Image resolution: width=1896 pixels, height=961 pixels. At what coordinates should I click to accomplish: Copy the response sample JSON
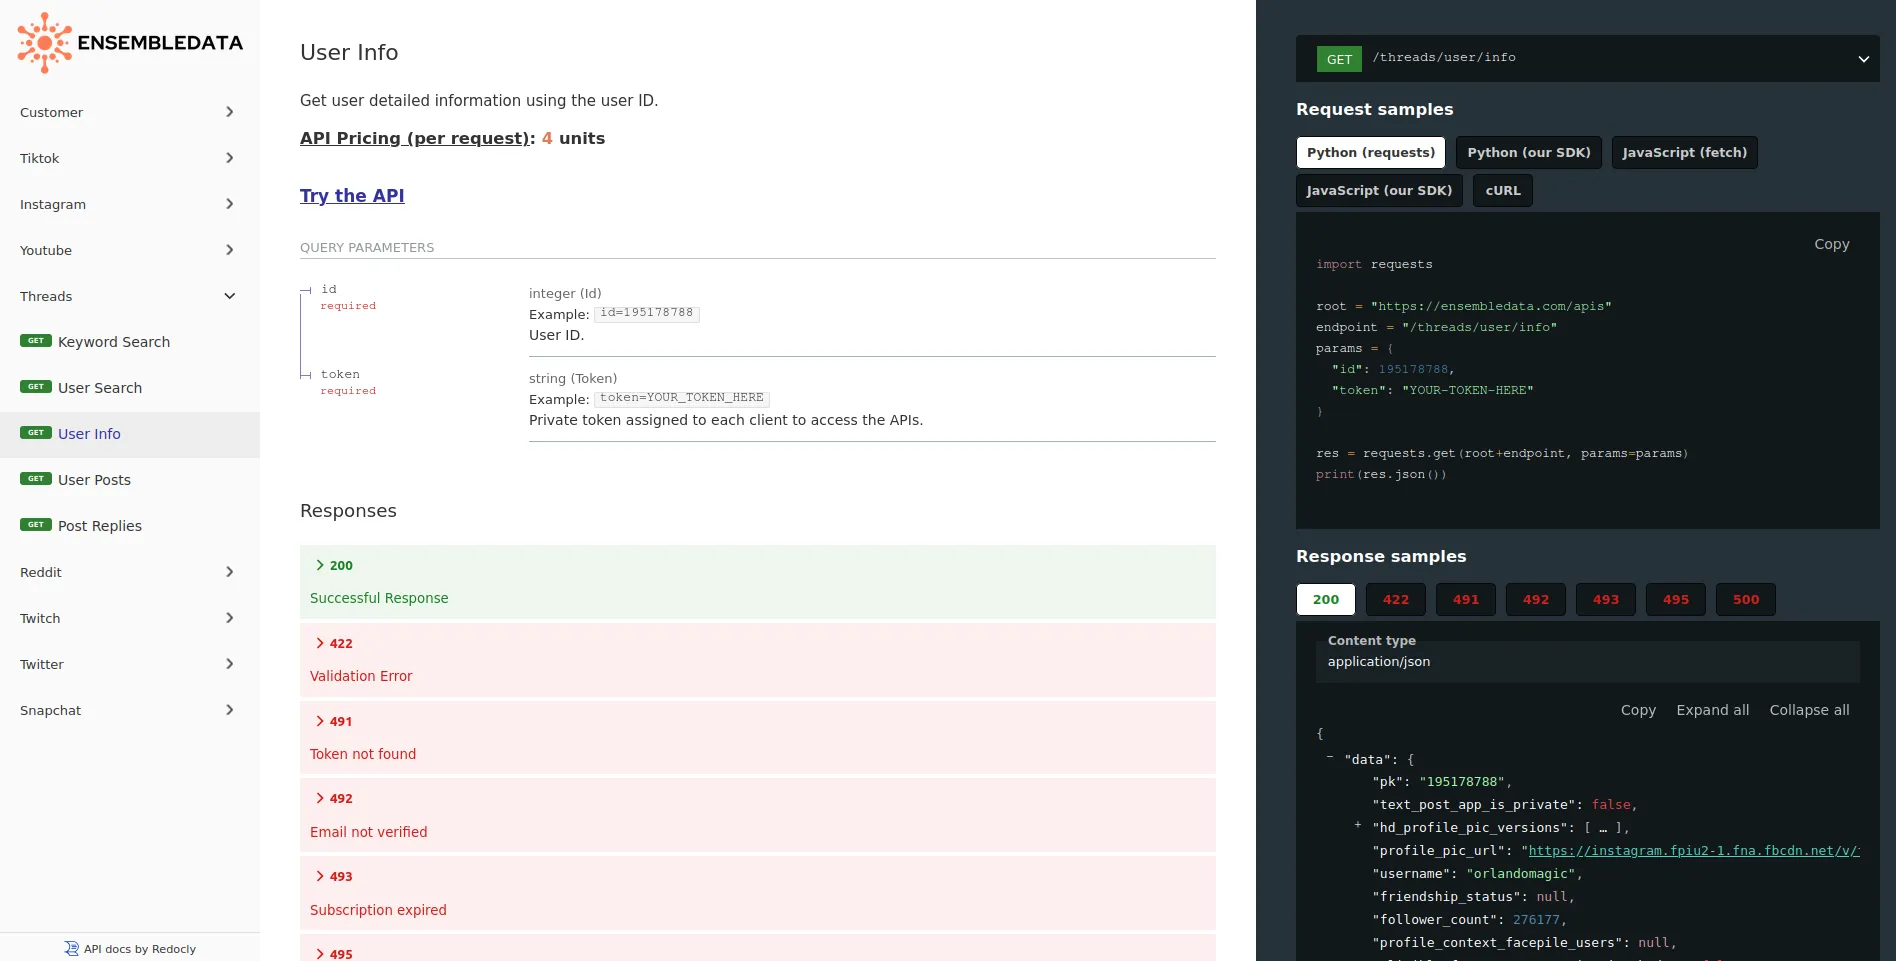pos(1638,710)
